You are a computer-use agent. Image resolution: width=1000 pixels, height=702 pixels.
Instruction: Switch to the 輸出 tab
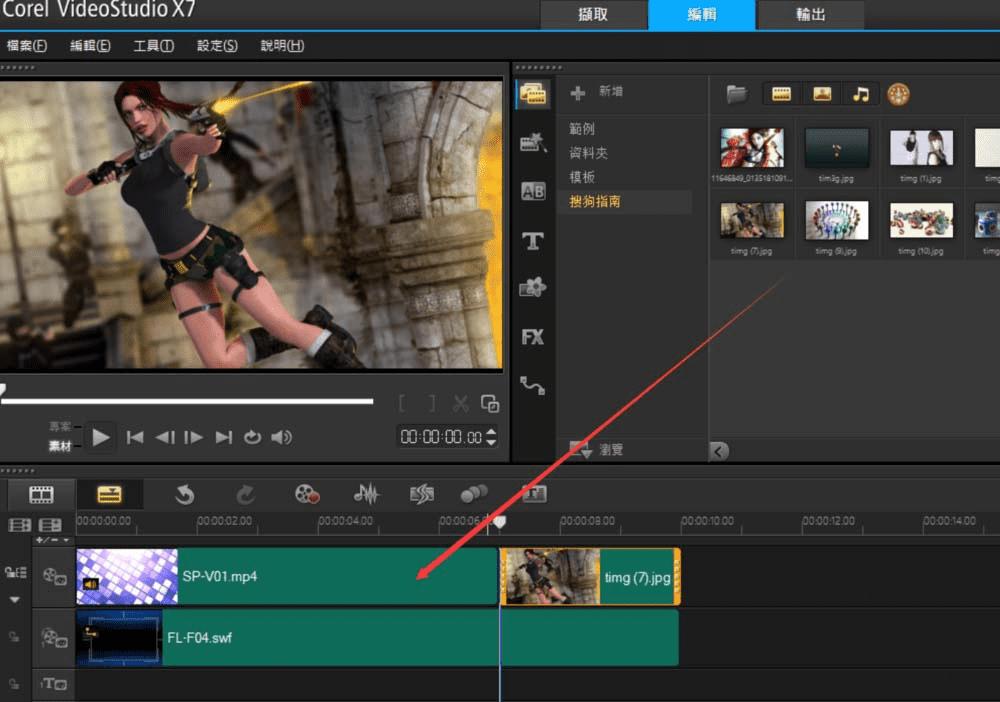click(810, 15)
